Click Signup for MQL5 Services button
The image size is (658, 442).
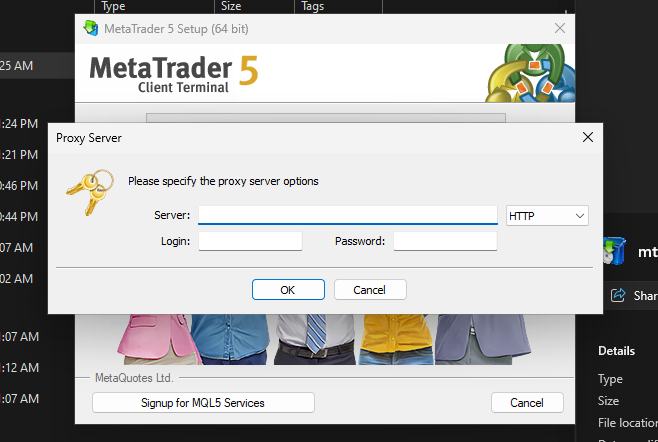pyautogui.click(x=203, y=403)
